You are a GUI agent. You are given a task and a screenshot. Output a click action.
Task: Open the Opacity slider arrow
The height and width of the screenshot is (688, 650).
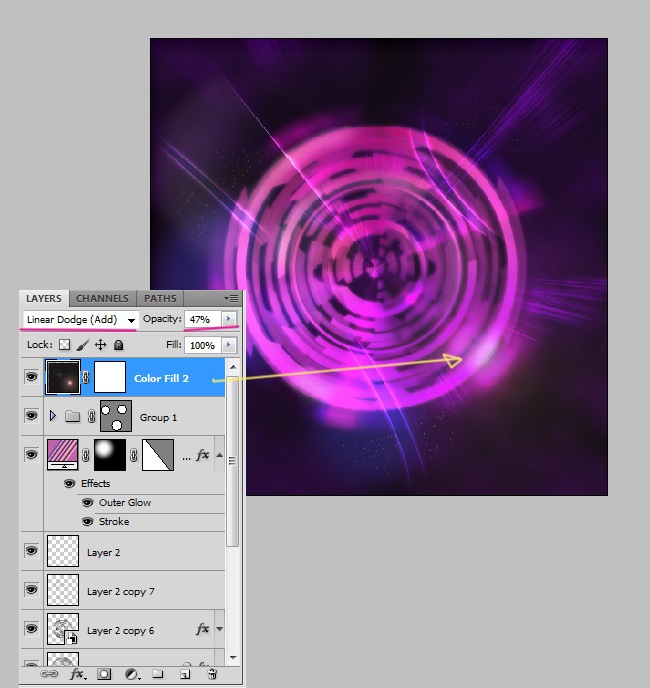point(229,319)
